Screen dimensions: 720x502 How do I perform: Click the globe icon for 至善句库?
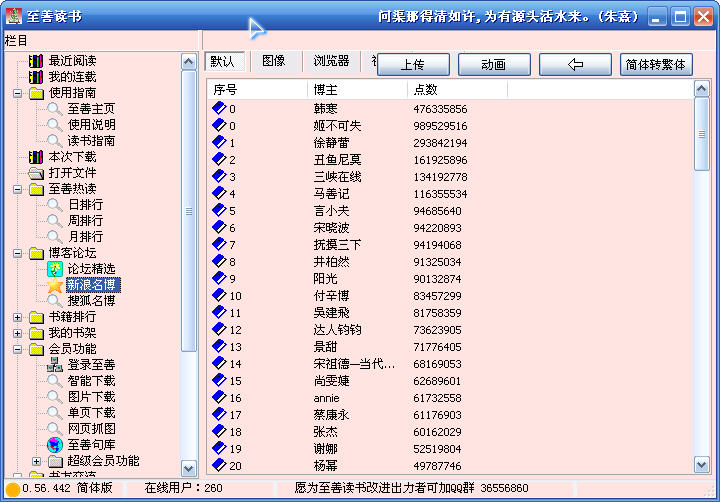pos(55,445)
